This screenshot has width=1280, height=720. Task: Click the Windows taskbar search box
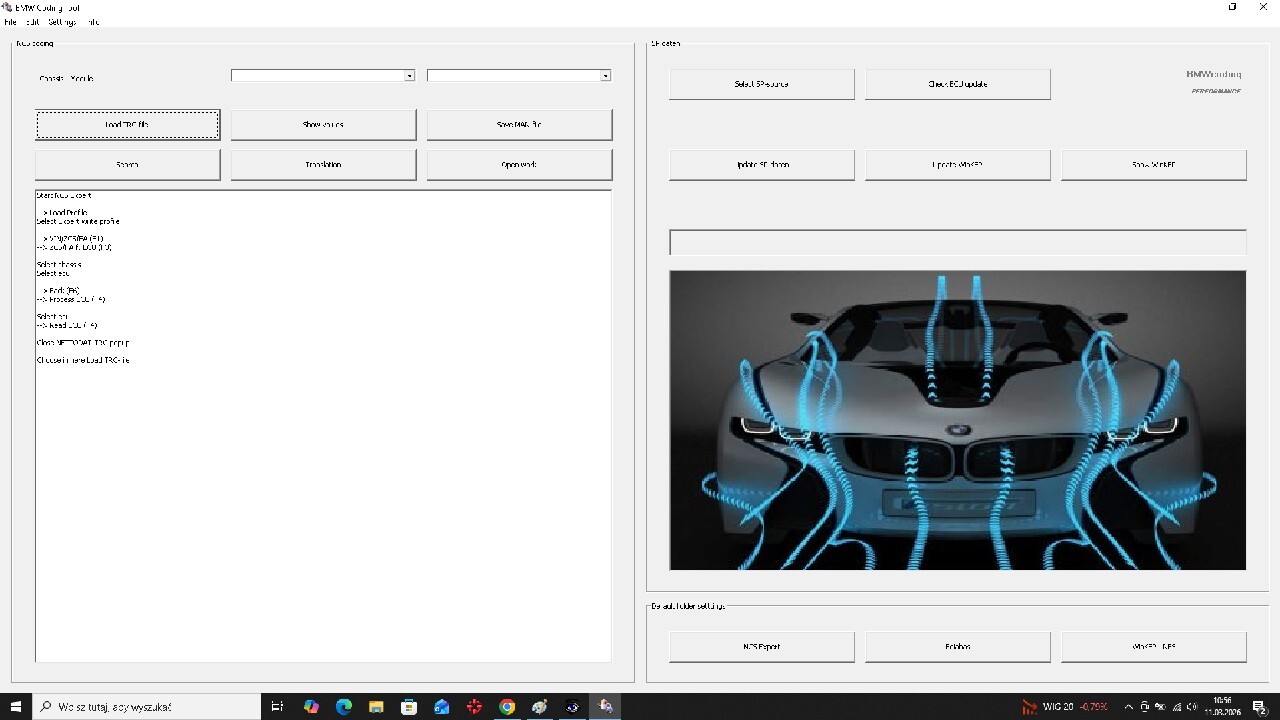click(x=147, y=707)
